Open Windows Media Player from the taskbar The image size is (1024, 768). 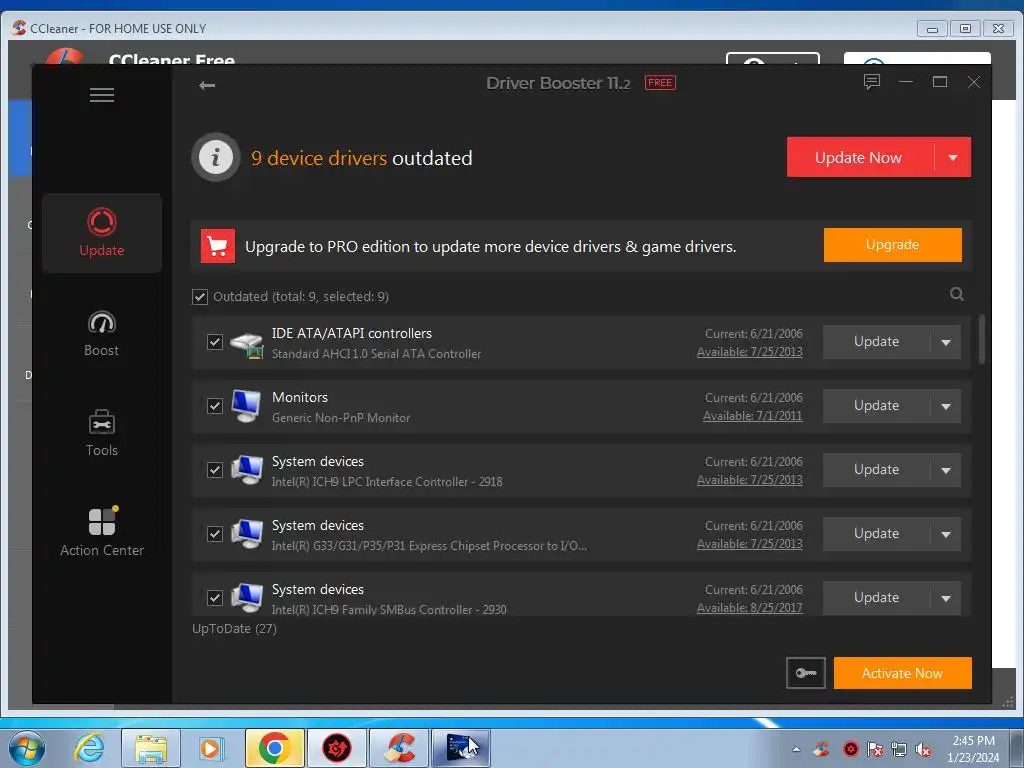211,748
